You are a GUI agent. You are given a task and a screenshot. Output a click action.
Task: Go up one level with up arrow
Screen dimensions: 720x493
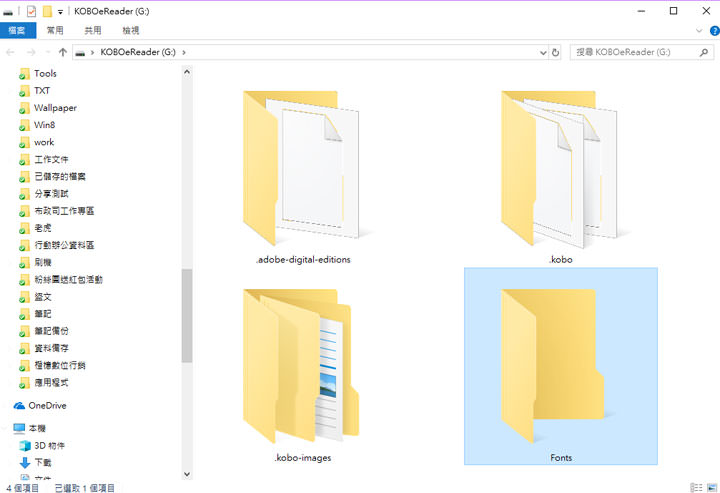pyautogui.click(x=64, y=51)
